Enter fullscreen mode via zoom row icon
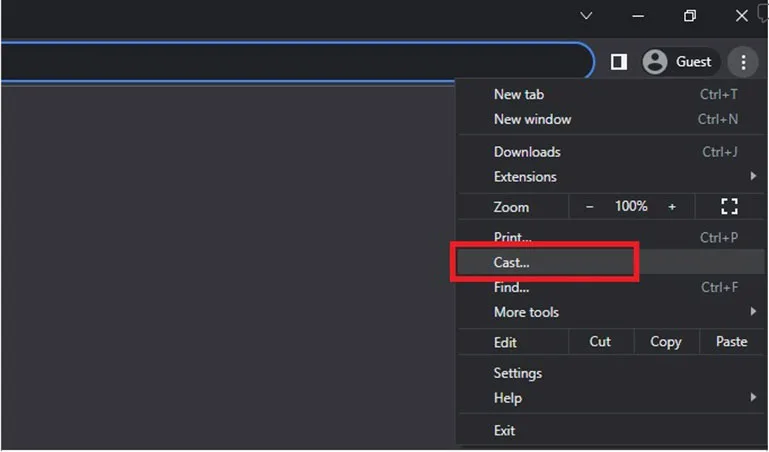Image resolution: width=769 pixels, height=452 pixels. coord(729,206)
